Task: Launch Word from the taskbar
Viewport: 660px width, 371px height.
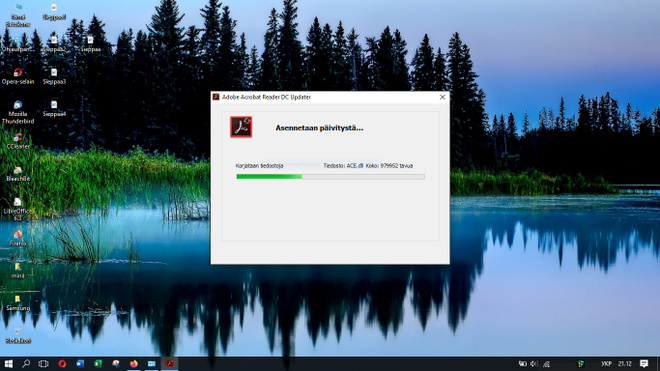Action: coord(80,363)
